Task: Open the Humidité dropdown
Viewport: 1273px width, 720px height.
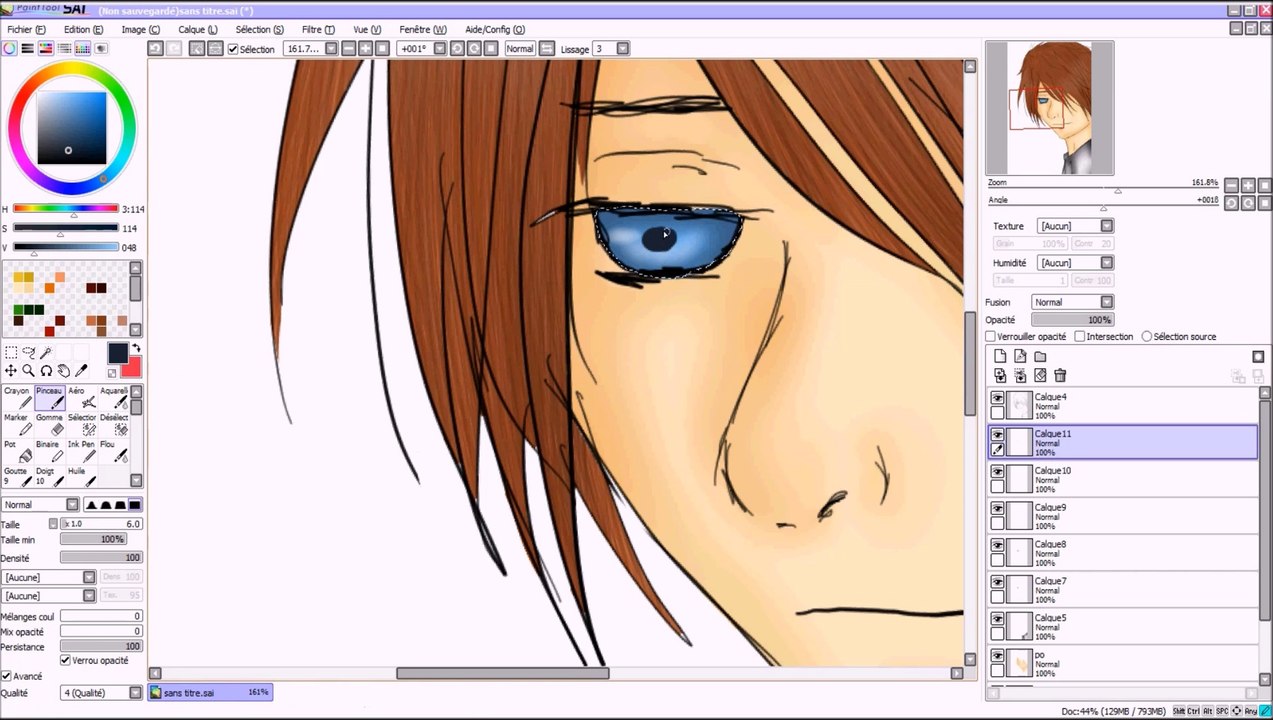Action: tap(1075, 263)
